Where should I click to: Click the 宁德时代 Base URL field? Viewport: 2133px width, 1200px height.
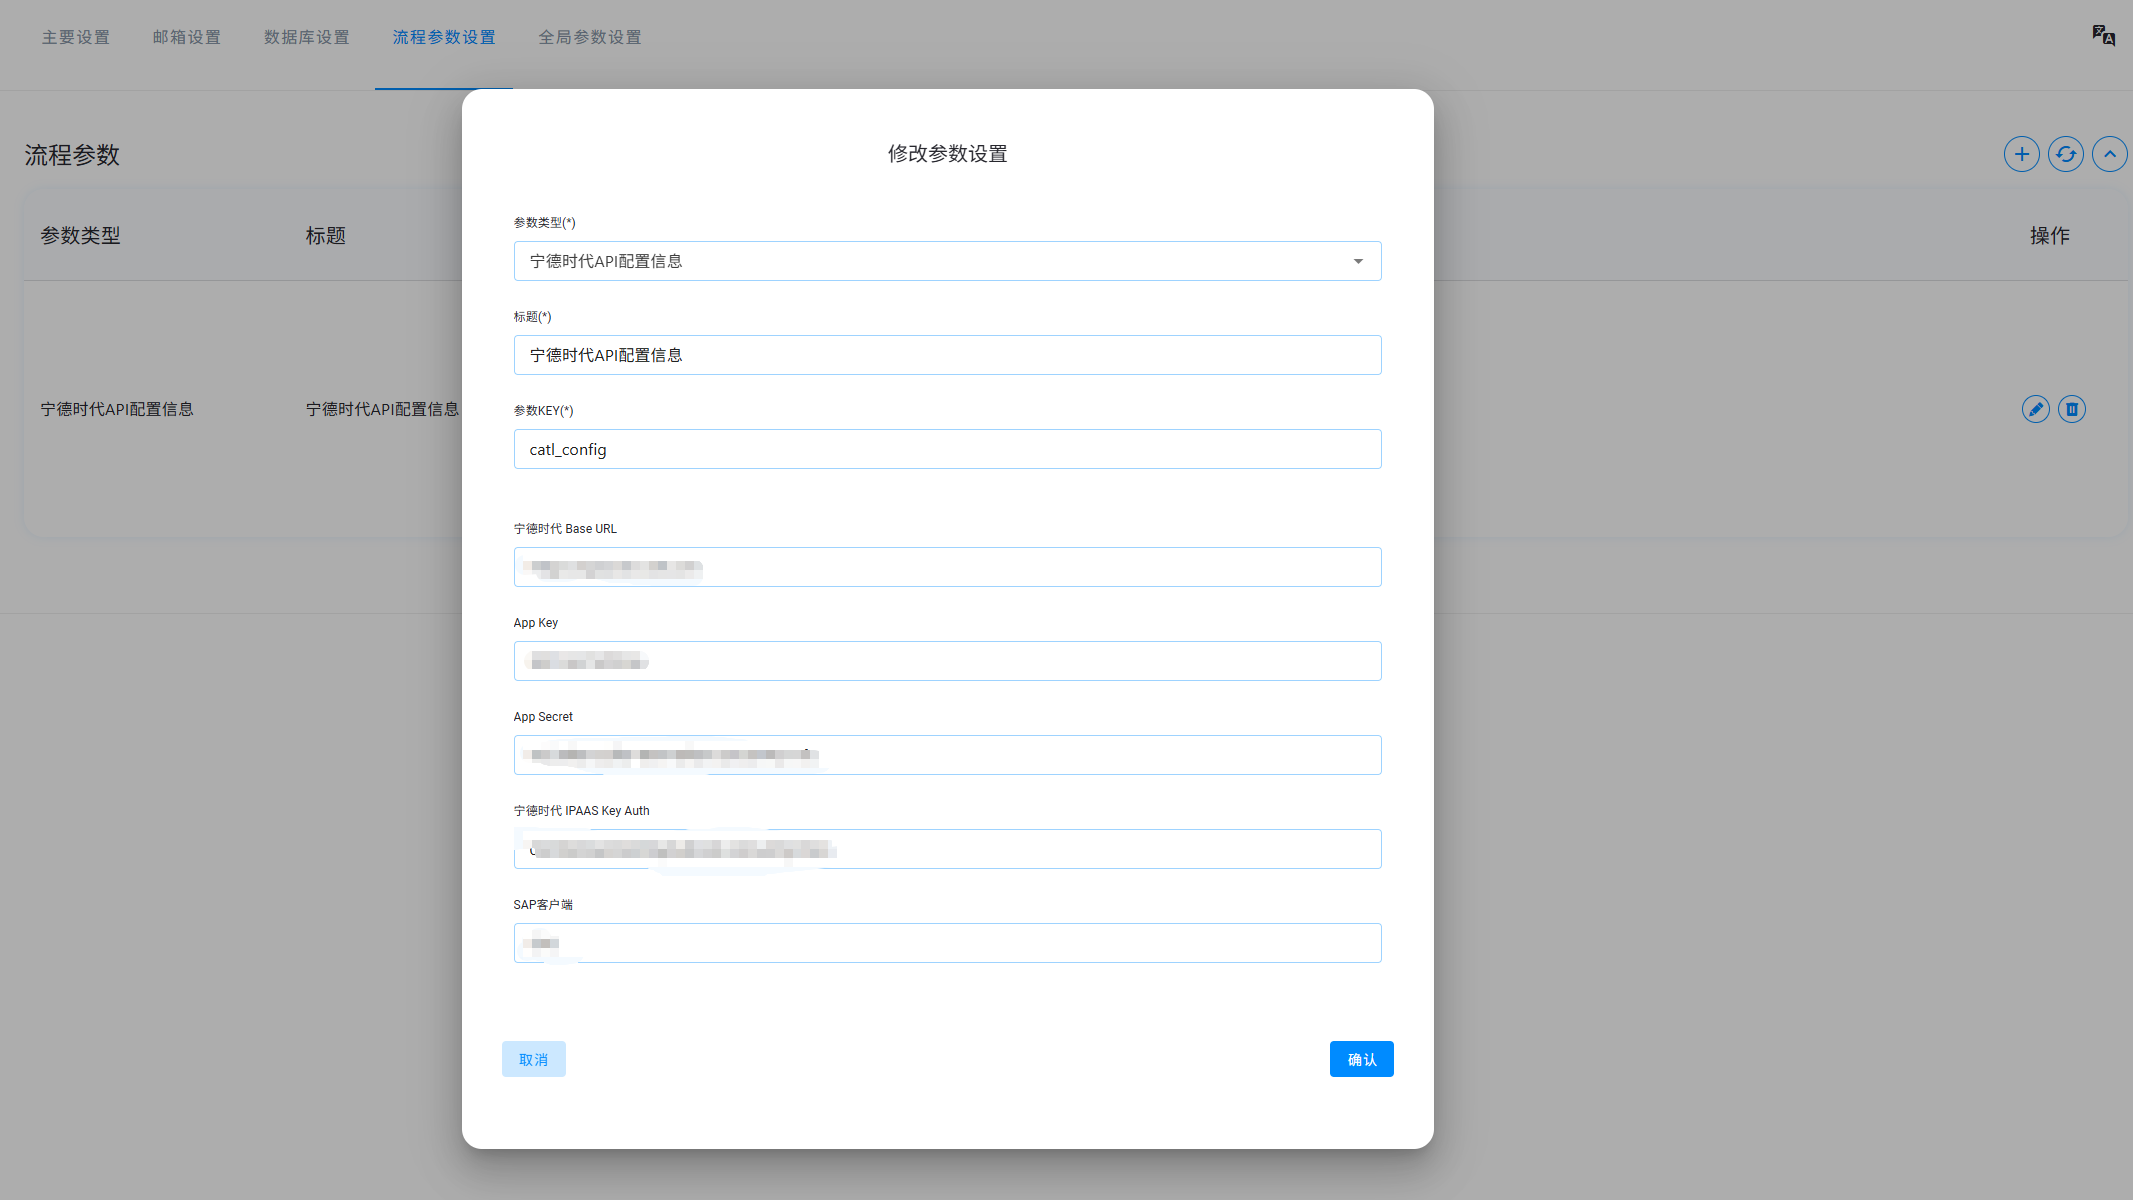[x=947, y=567]
